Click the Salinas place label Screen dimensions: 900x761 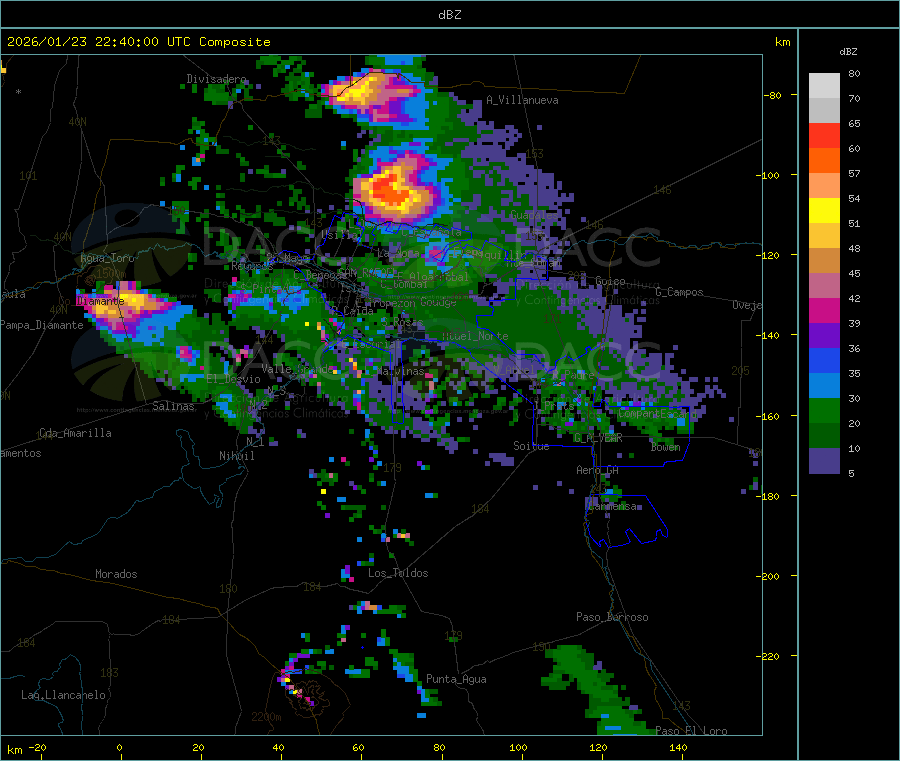[x=173, y=406]
